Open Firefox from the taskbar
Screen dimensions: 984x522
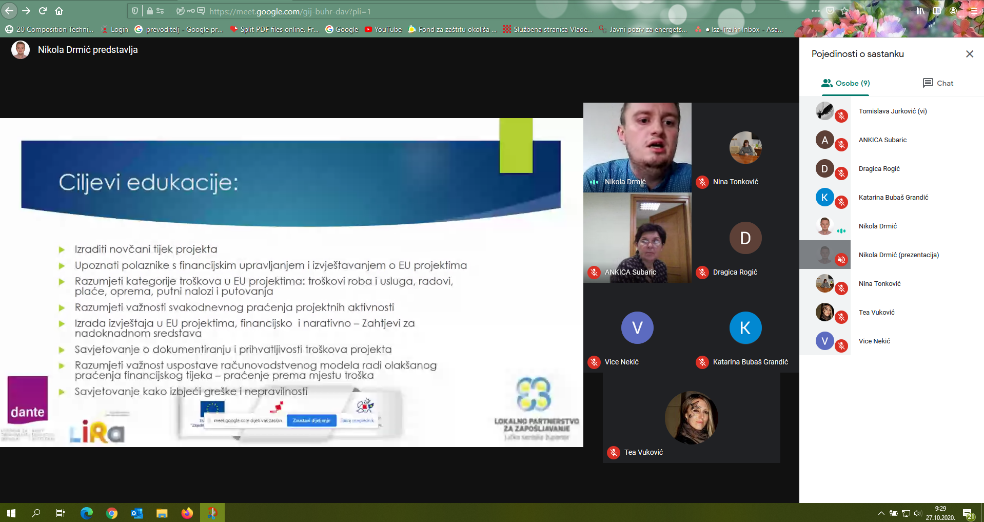(186, 512)
